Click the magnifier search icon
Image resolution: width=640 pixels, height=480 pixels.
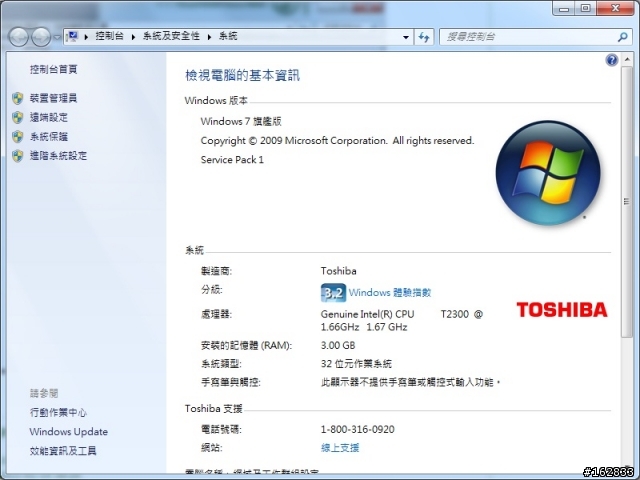coord(623,37)
